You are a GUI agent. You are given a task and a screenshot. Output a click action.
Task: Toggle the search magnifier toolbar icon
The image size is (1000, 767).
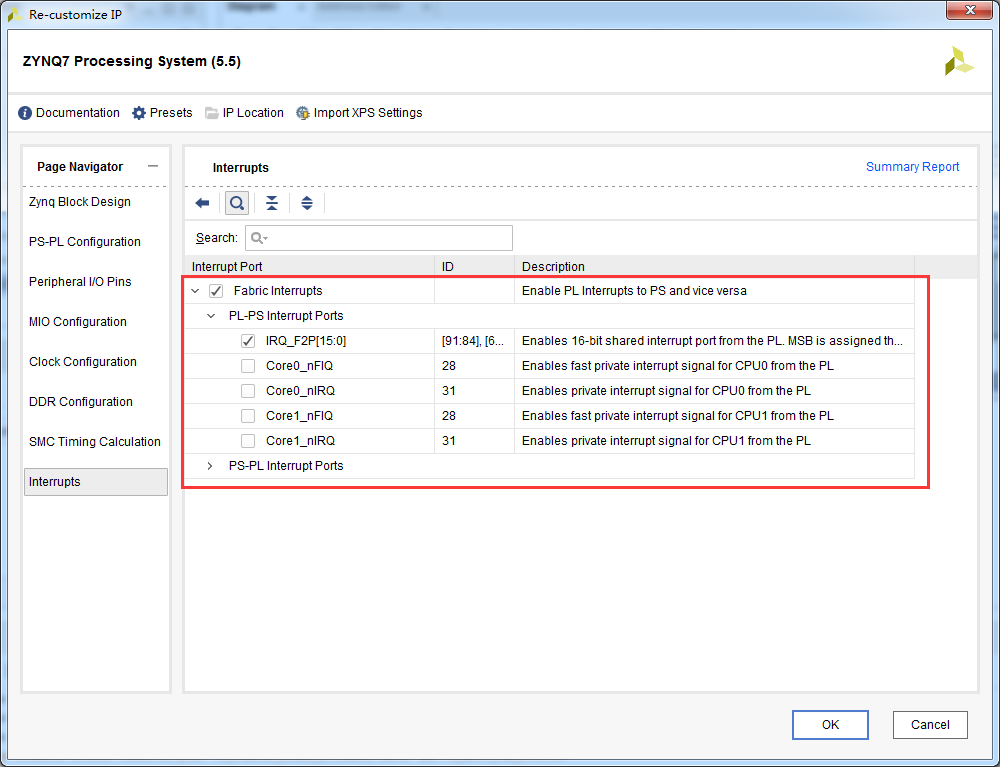(x=237, y=203)
